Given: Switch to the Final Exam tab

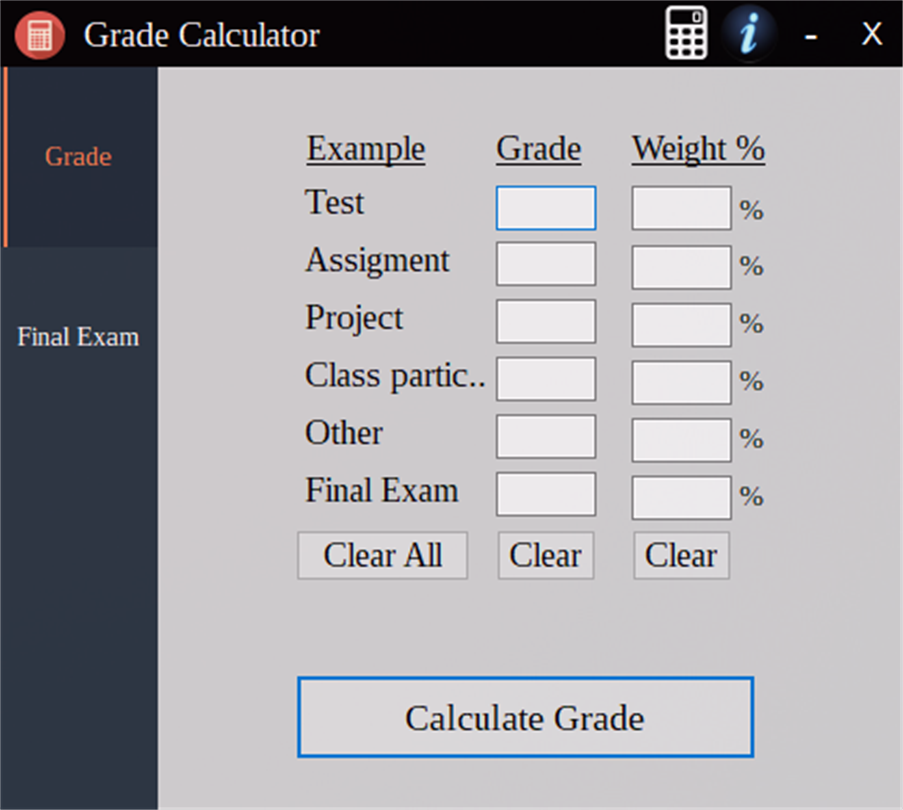Looking at the screenshot, I should (78, 337).
